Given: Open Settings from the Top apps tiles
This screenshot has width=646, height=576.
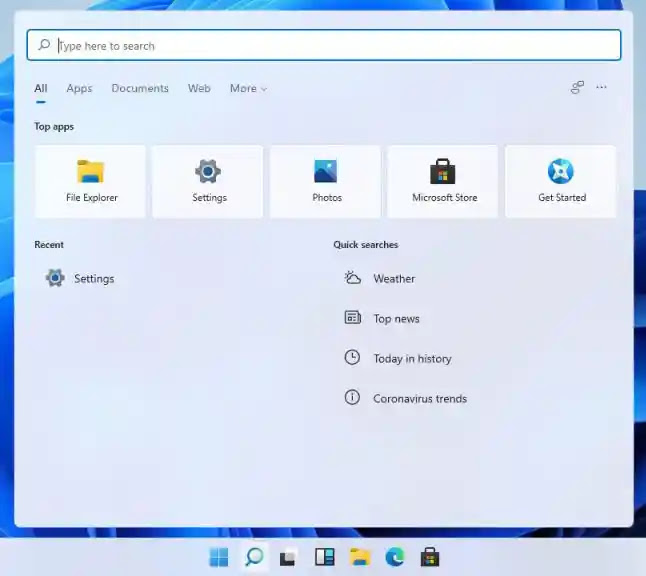Looking at the screenshot, I should [208, 181].
